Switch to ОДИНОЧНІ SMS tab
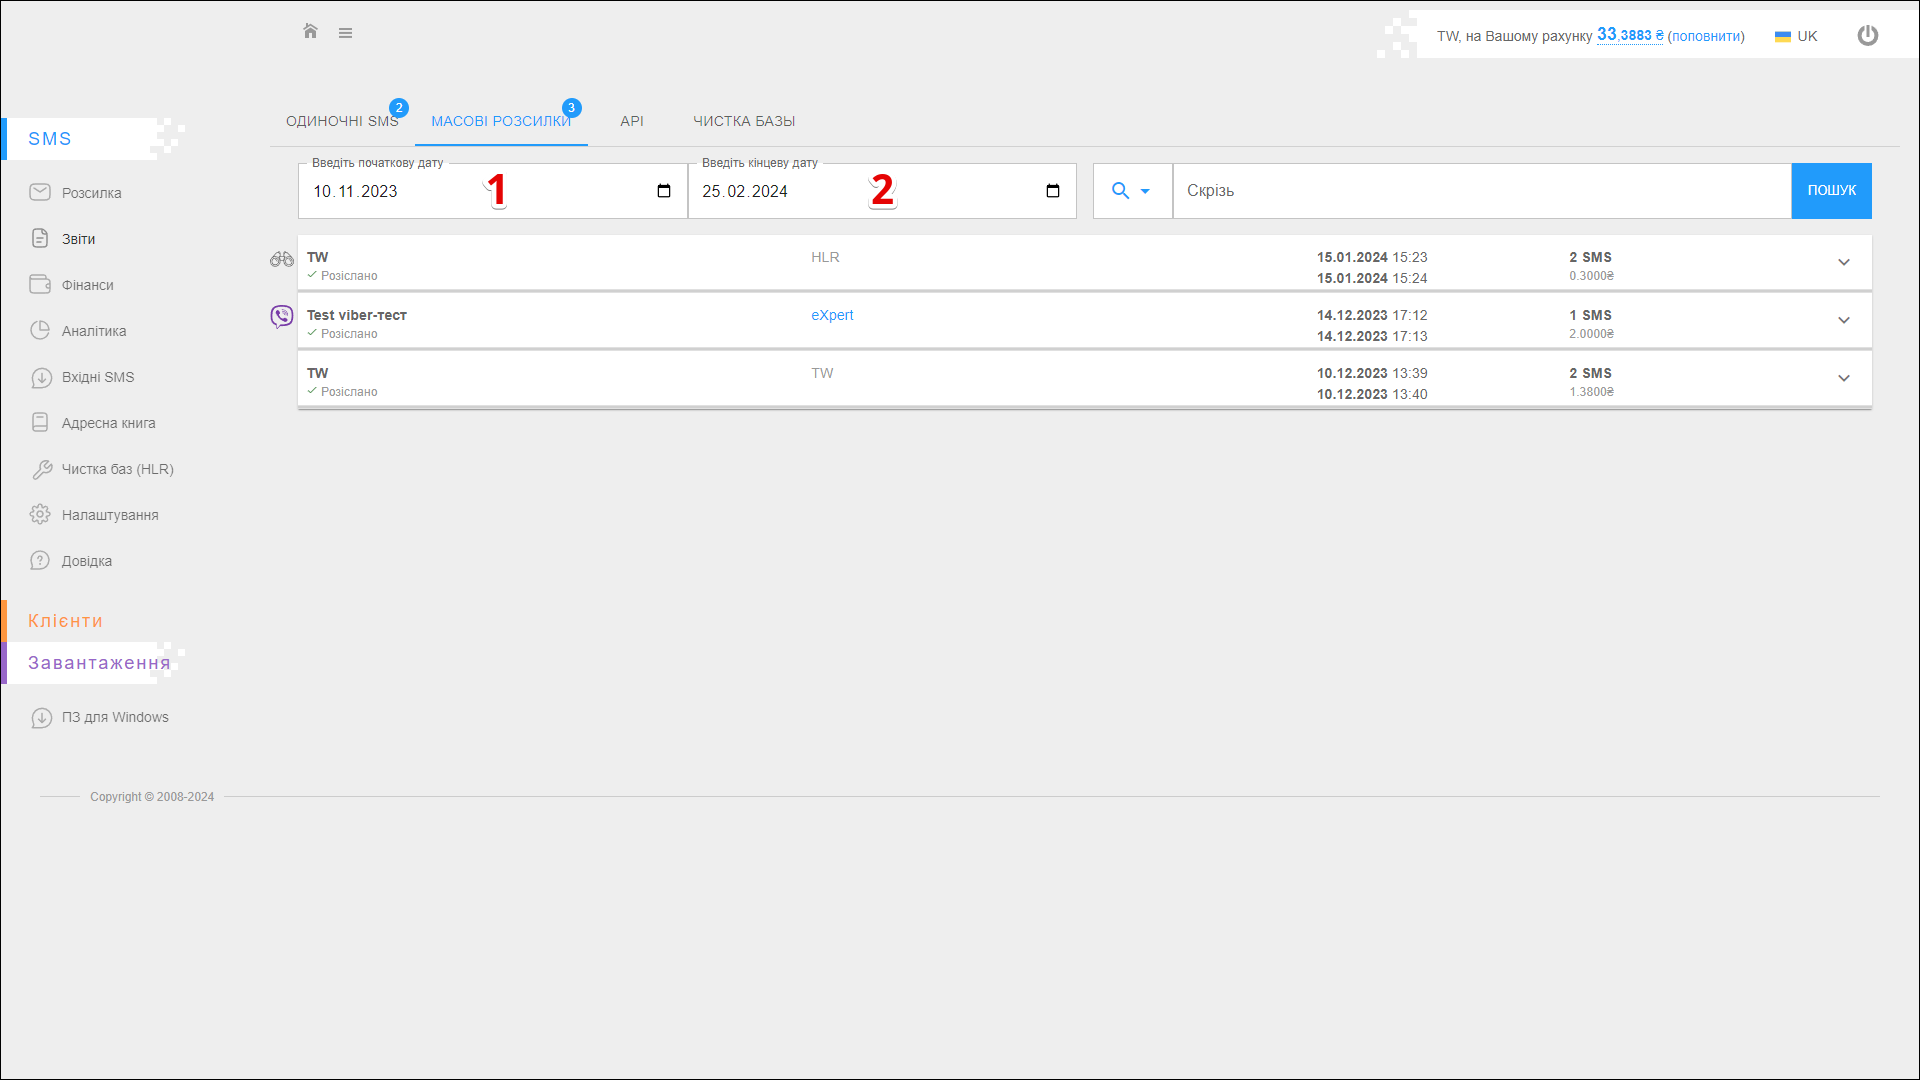Viewport: 1920px width, 1080px height. coord(342,121)
